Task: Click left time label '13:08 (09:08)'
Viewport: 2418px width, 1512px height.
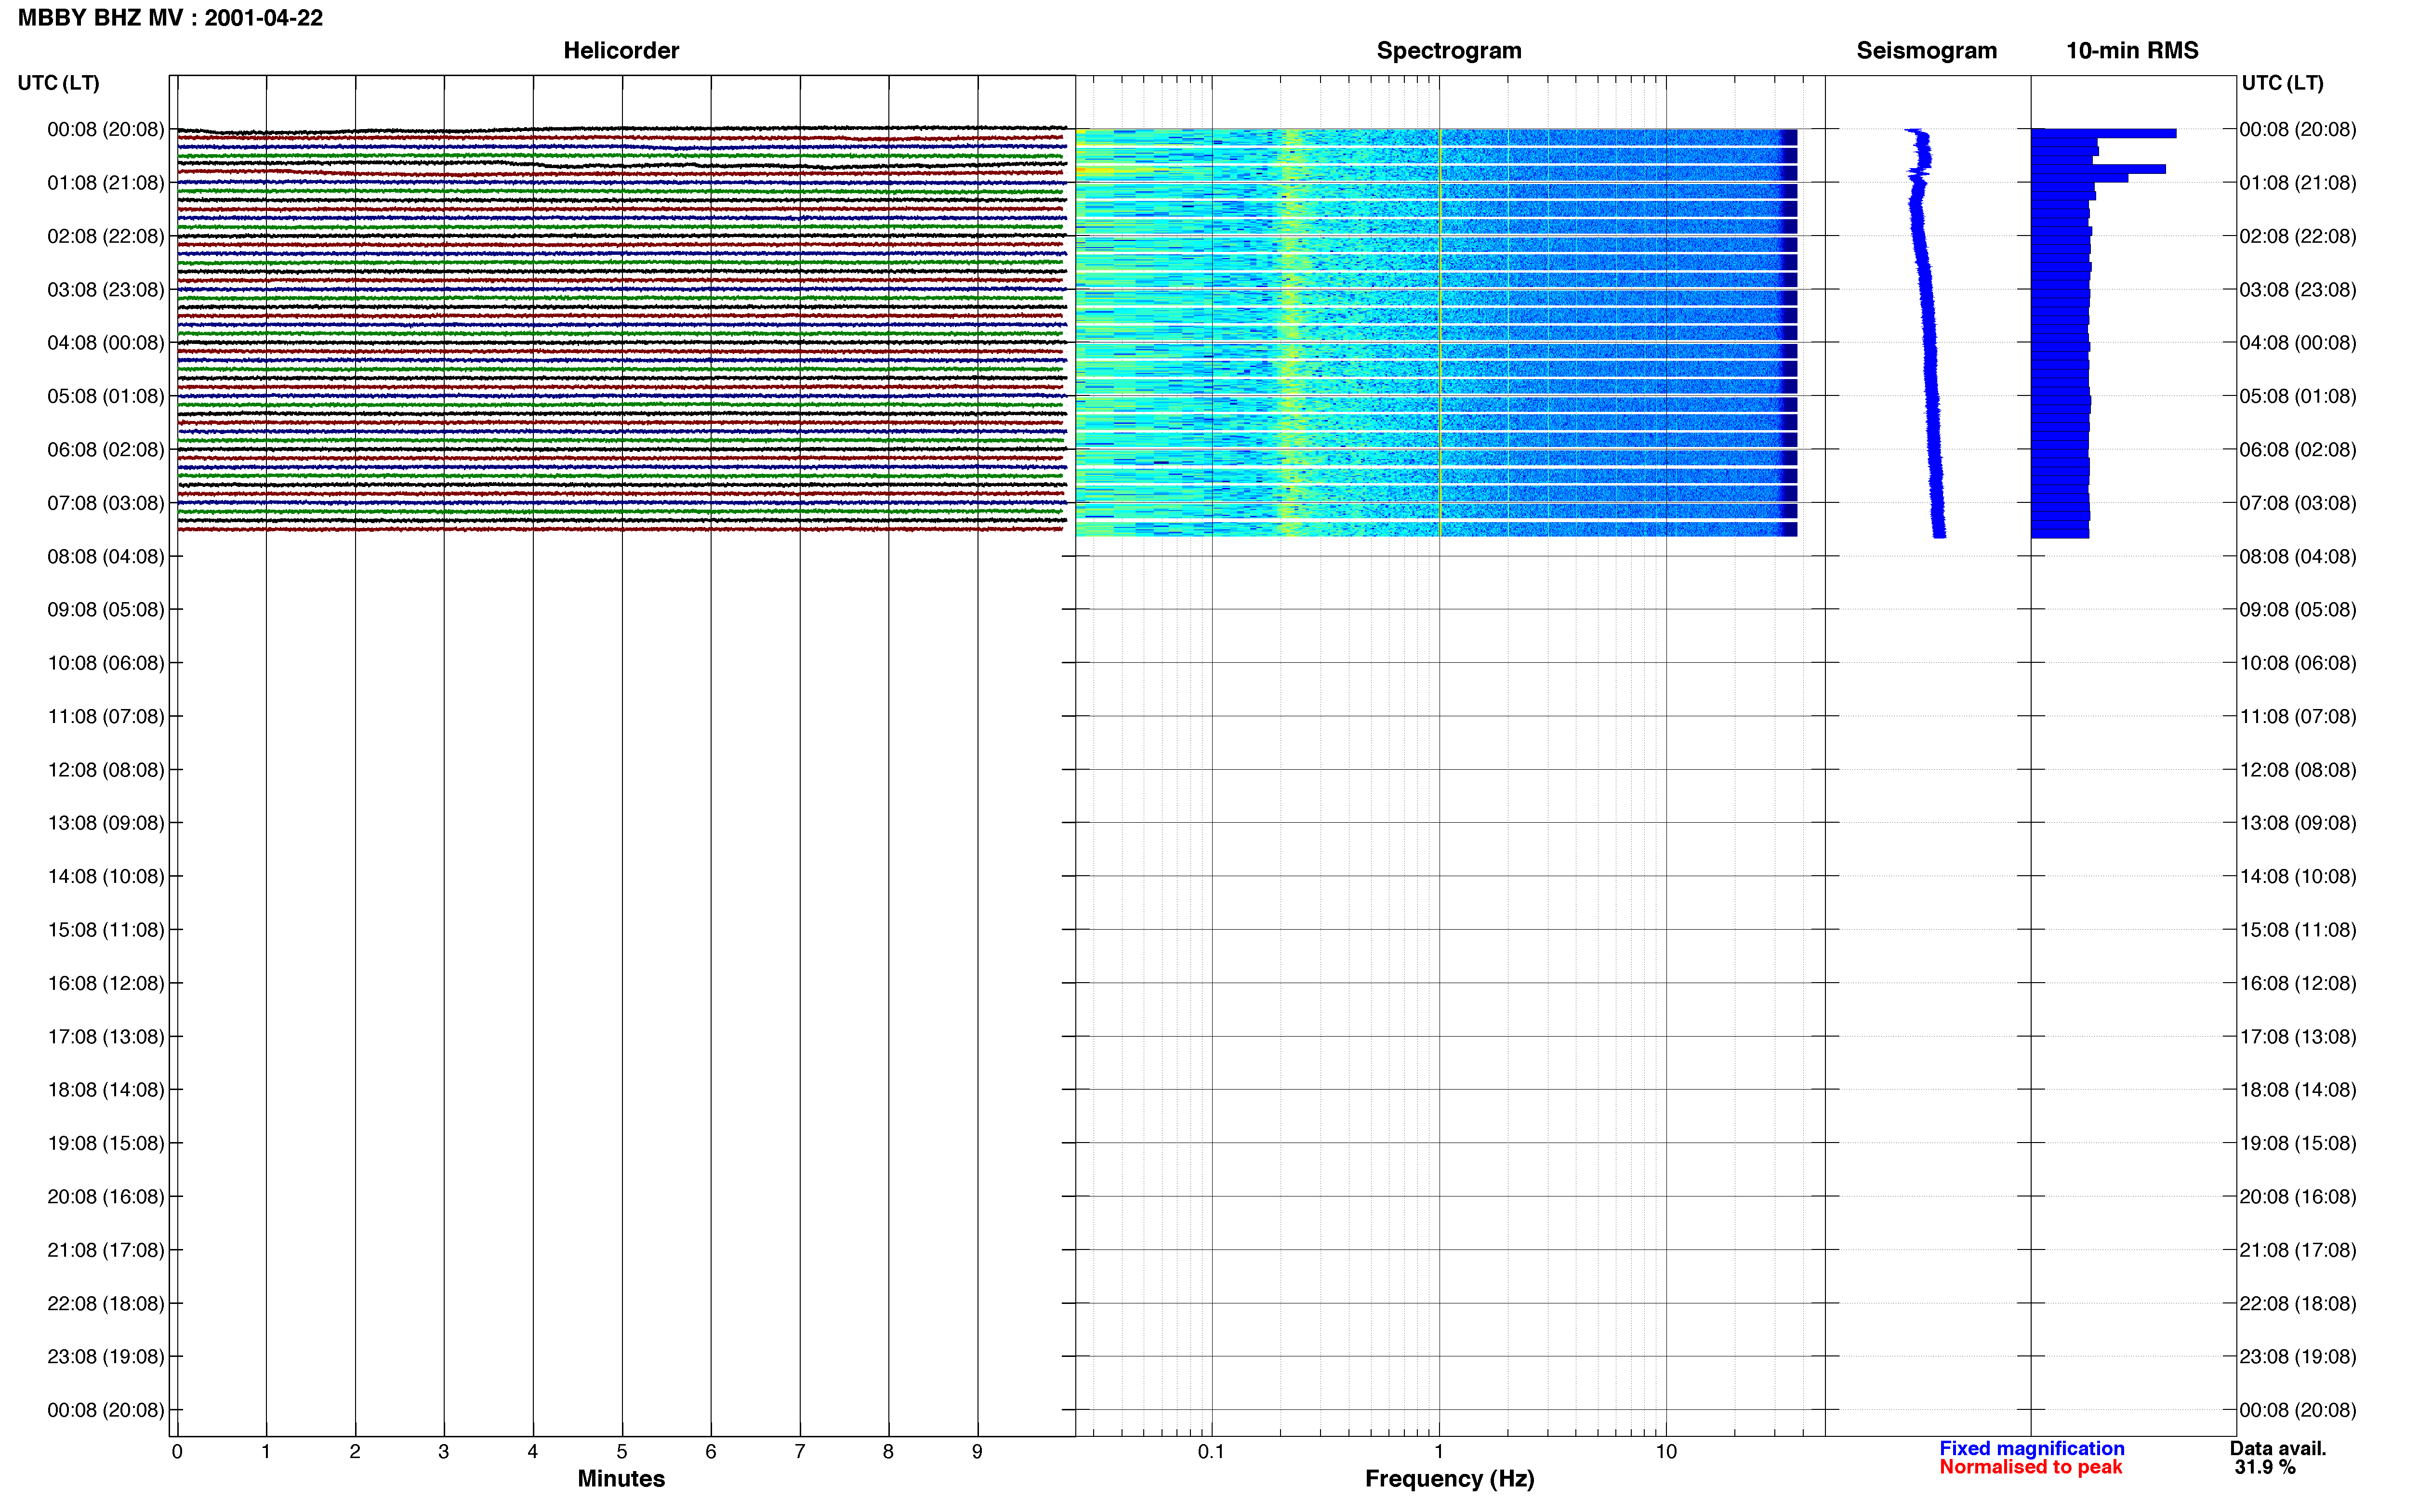Action: (105, 823)
